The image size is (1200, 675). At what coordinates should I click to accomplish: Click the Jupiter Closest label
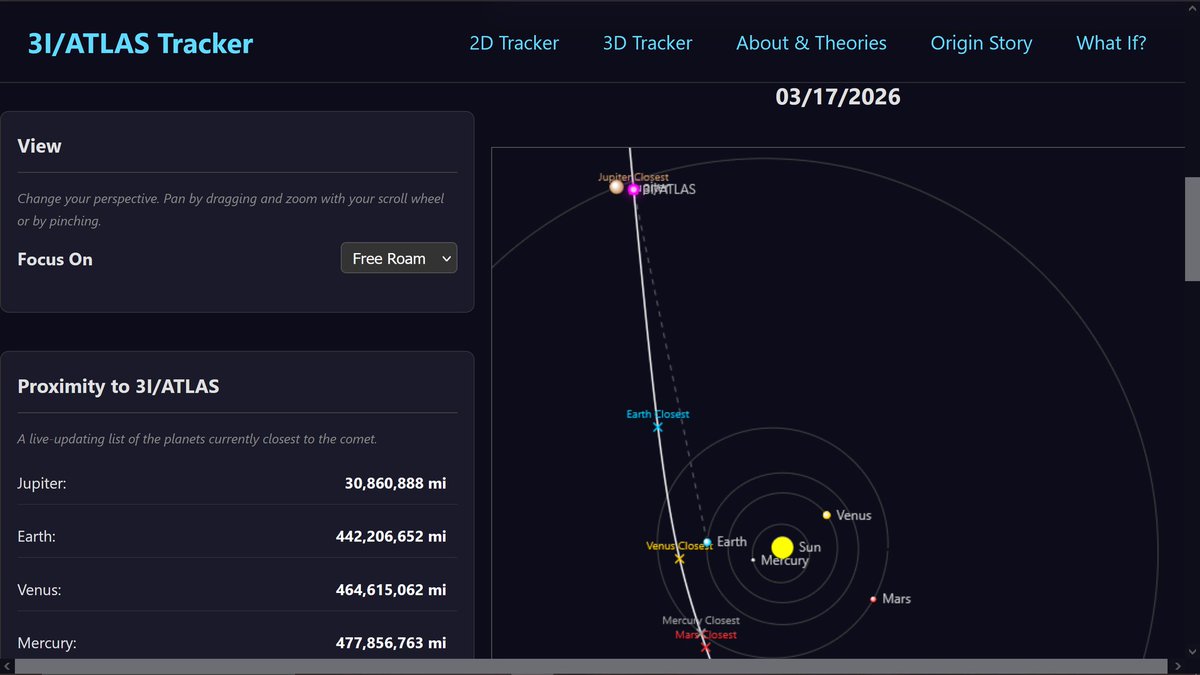633,177
